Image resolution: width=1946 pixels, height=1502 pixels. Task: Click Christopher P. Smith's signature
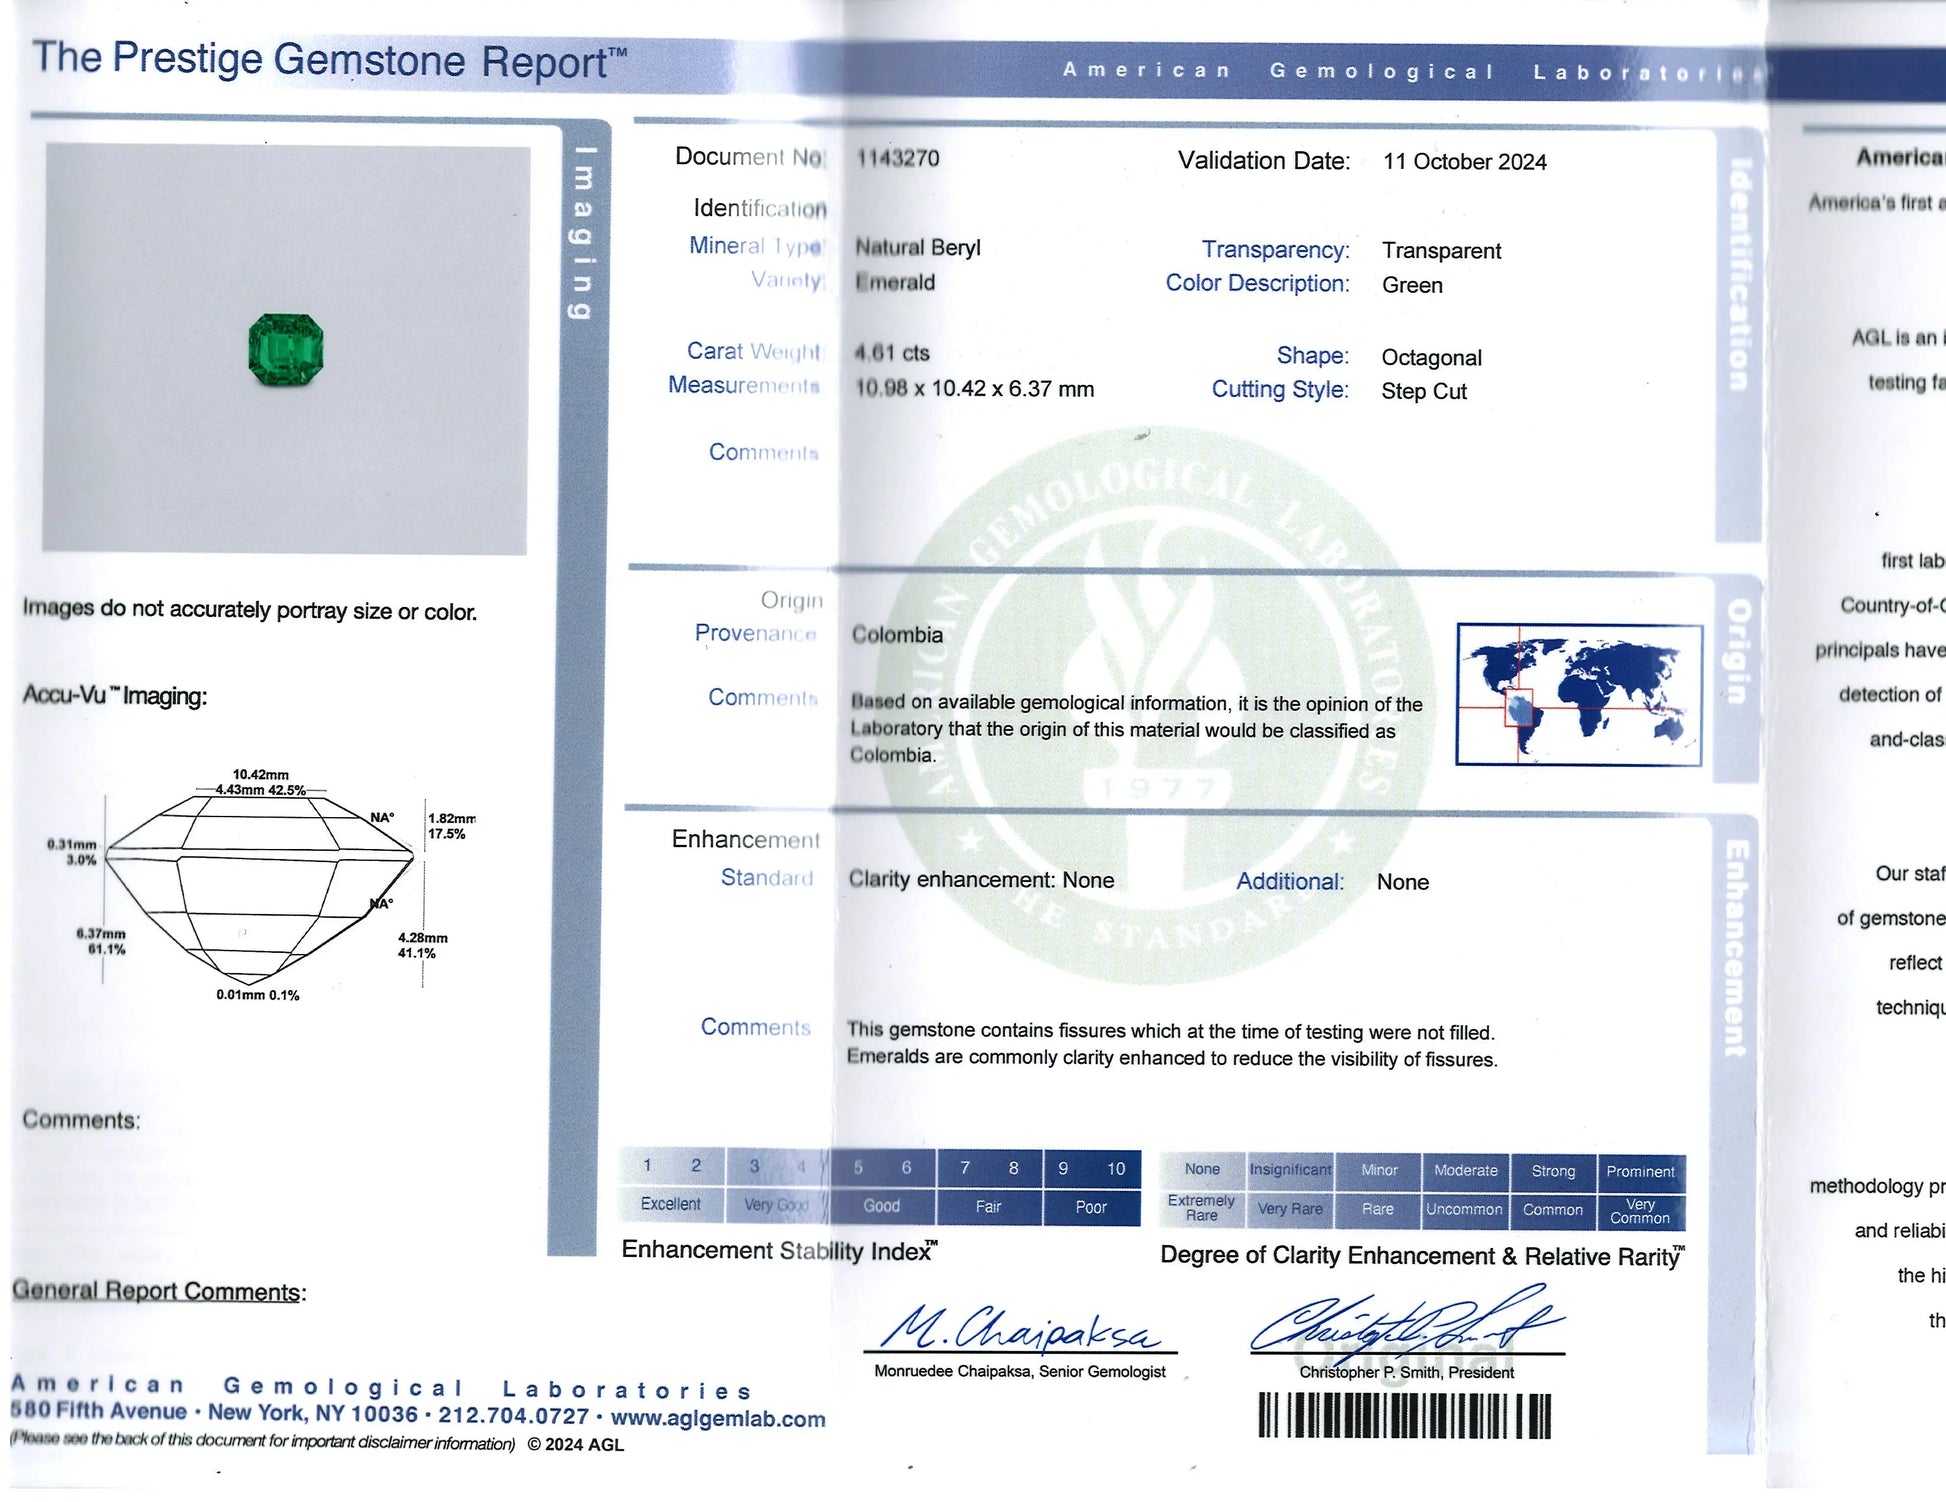click(x=1405, y=1324)
